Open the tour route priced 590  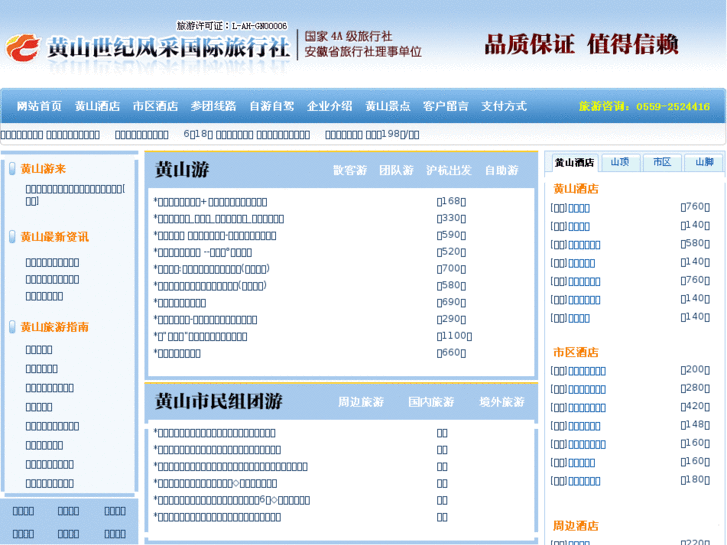click(215, 236)
